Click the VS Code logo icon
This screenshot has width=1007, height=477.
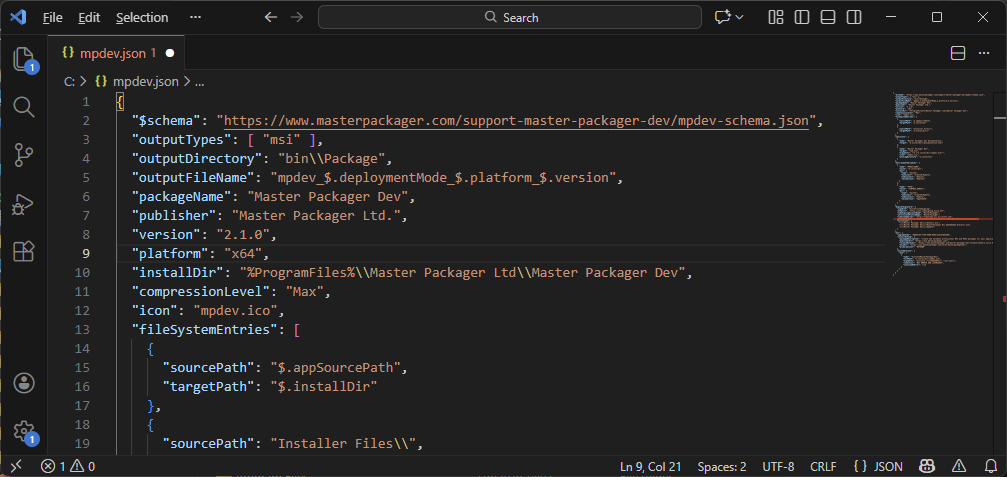point(18,17)
